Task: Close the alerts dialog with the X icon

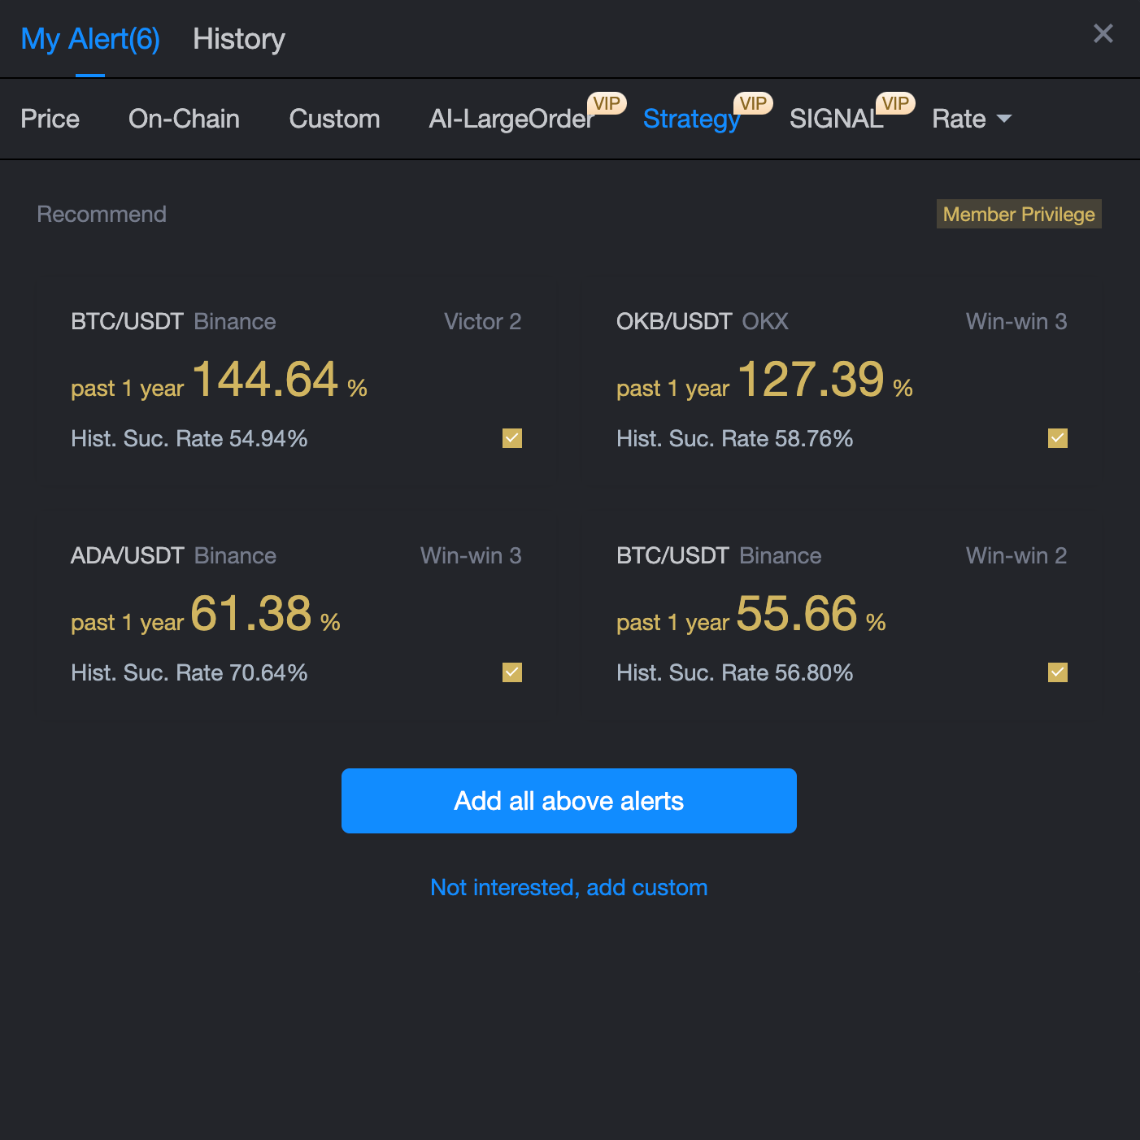Action: 1103,33
